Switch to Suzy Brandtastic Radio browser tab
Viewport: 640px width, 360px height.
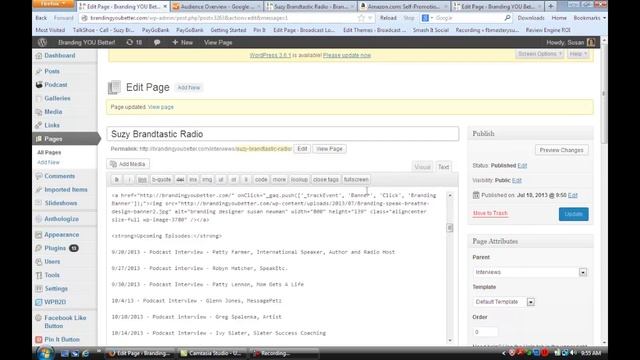coord(310,7)
